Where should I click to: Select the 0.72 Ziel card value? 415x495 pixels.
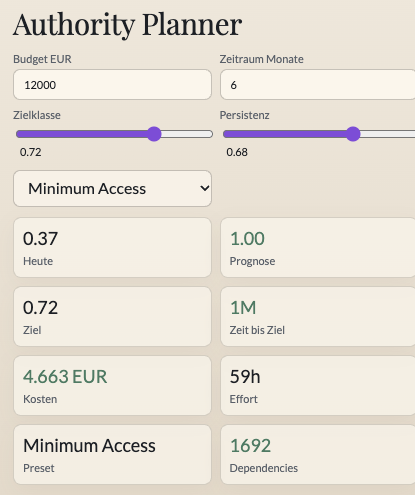40,308
